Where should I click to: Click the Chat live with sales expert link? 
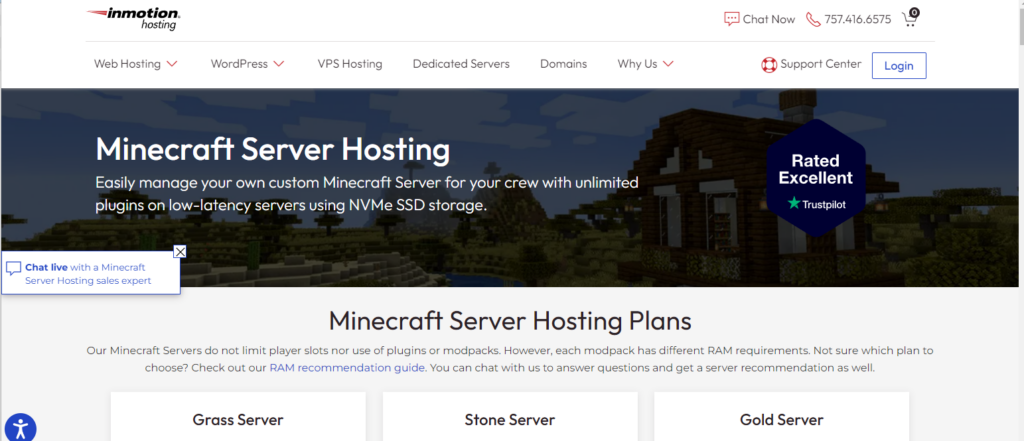[x=88, y=274]
